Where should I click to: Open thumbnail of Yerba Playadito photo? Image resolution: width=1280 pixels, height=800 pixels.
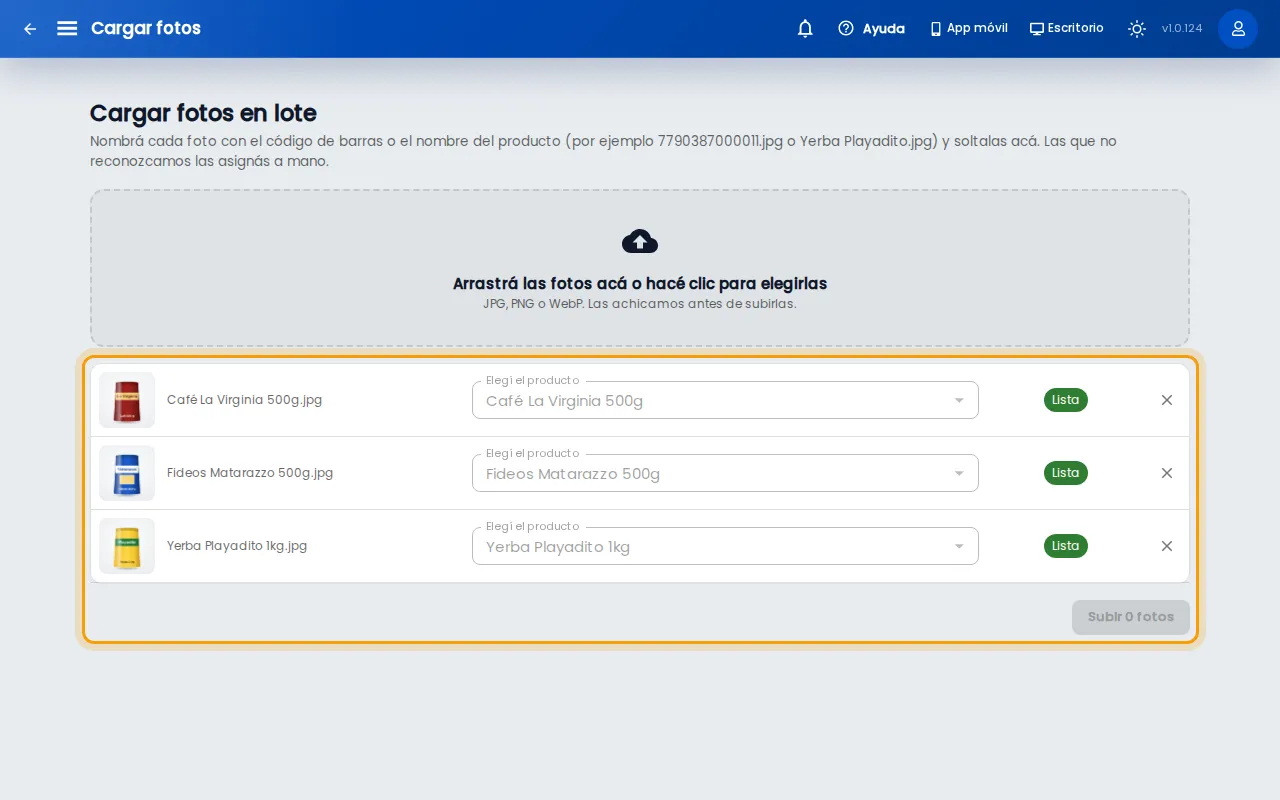tap(127, 546)
